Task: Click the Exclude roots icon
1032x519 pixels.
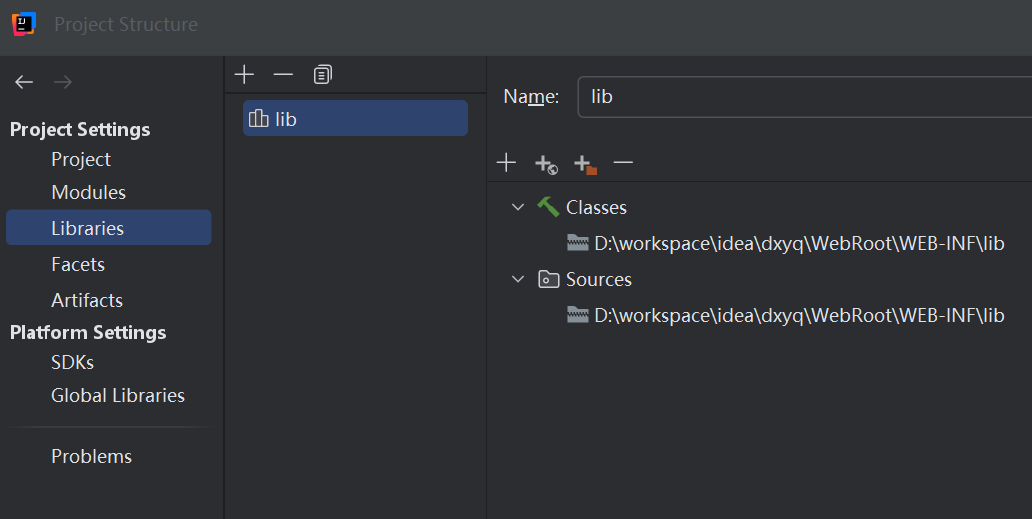Action: 585,164
